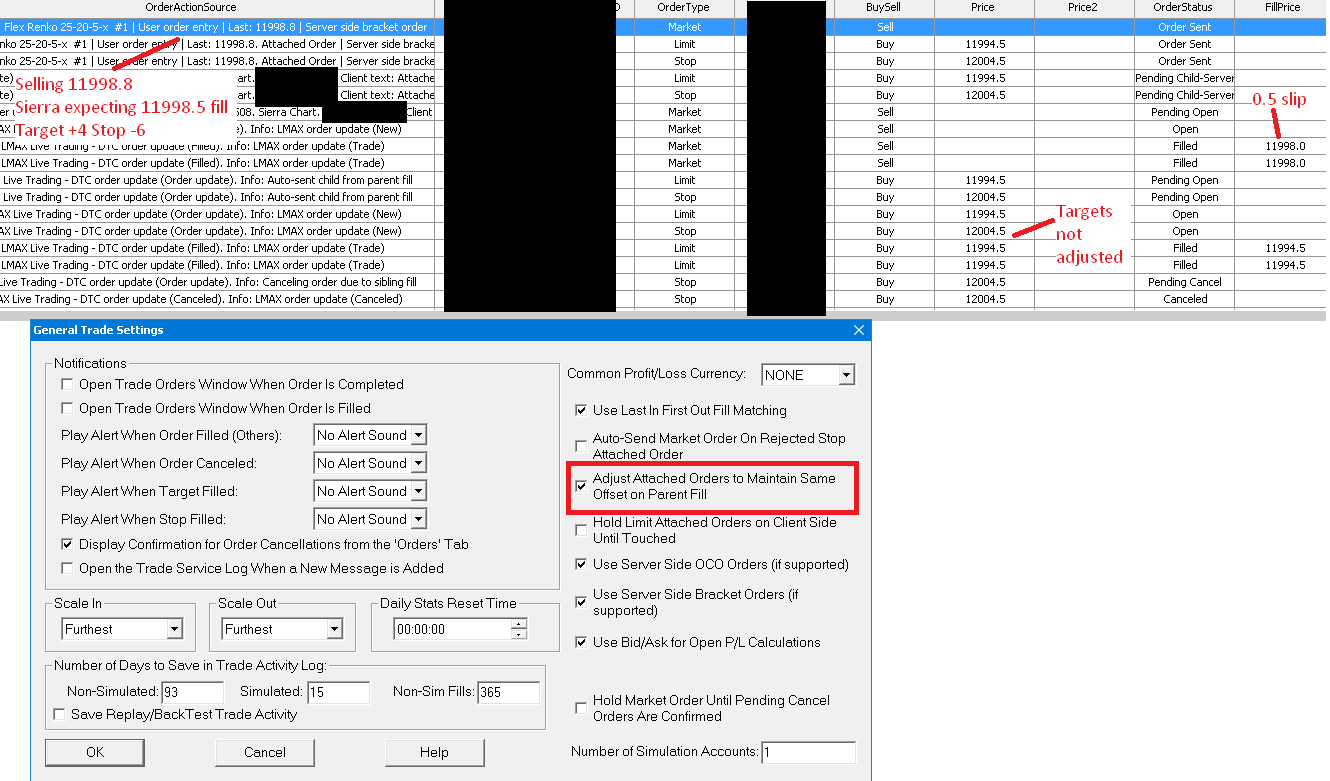The height and width of the screenshot is (781, 1330).
Task: Click the Daily Stats Reset Time field
Action: 451,629
